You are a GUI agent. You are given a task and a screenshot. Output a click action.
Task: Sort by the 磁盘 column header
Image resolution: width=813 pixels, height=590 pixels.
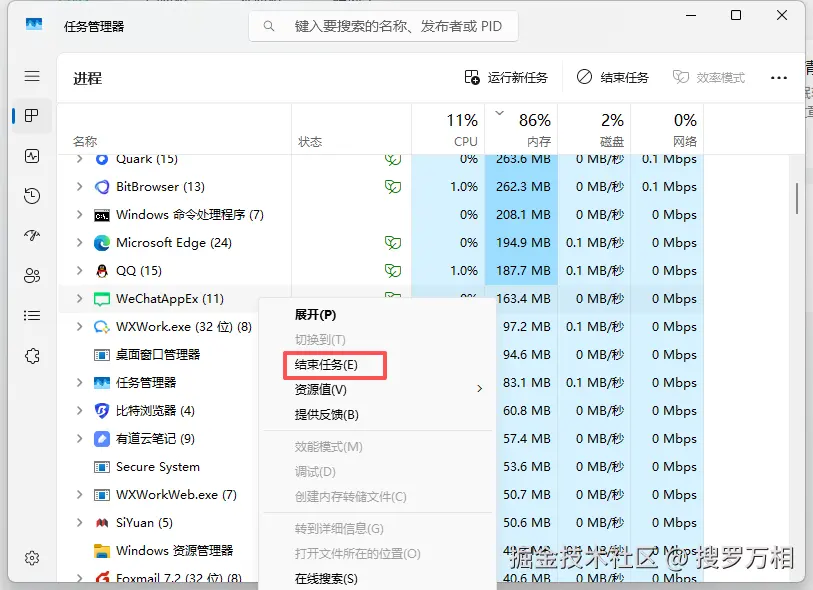[594, 130]
